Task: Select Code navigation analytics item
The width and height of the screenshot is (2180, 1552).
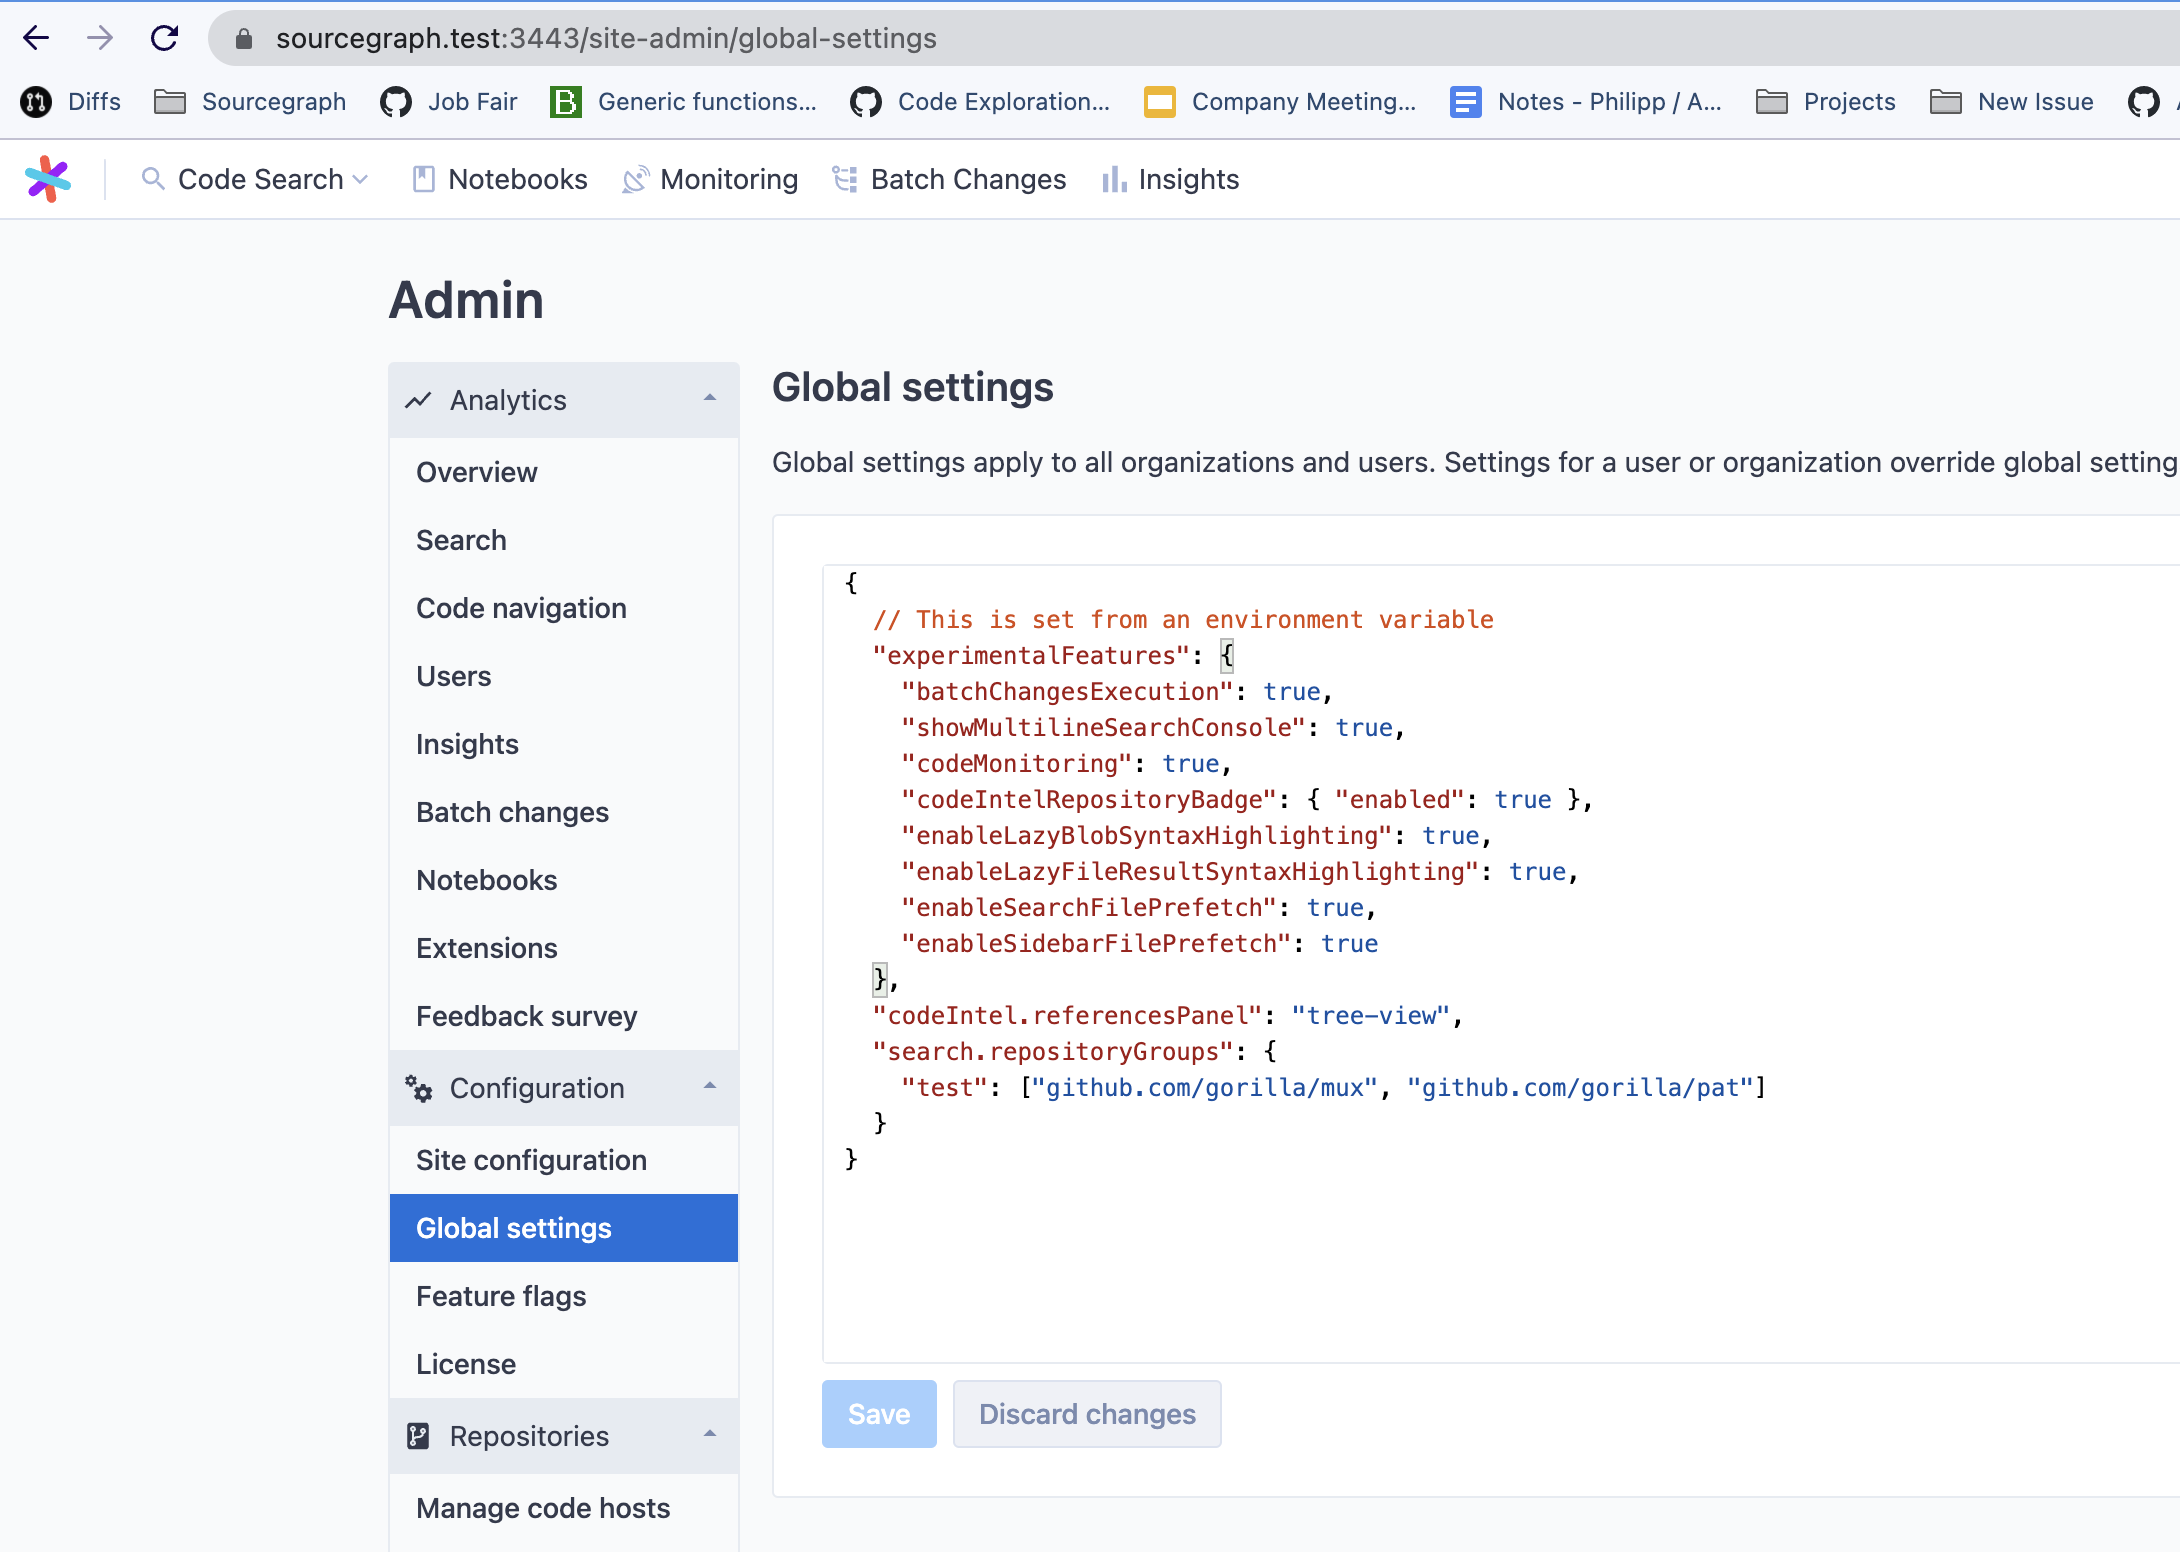Action: click(x=521, y=608)
